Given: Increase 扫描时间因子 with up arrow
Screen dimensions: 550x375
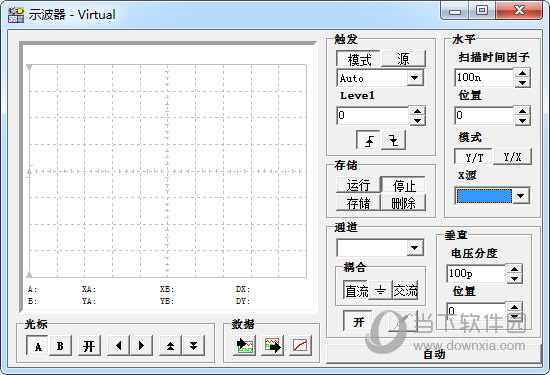Looking at the screenshot, I should tap(522, 73).
